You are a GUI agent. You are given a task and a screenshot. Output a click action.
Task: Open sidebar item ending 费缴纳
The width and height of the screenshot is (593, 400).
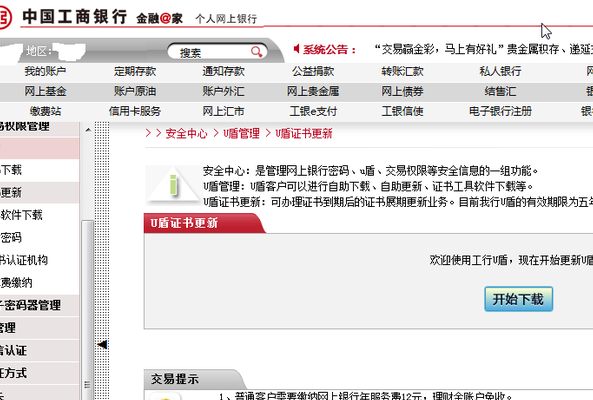click(39, 283)
